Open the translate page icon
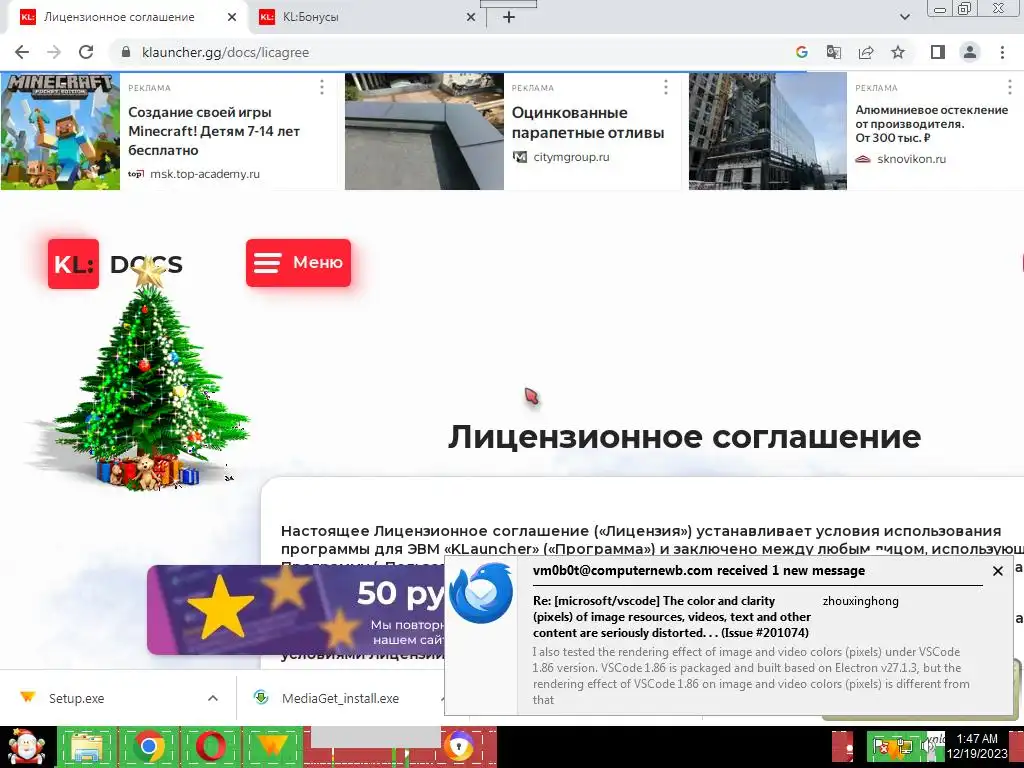 point(833,52)
